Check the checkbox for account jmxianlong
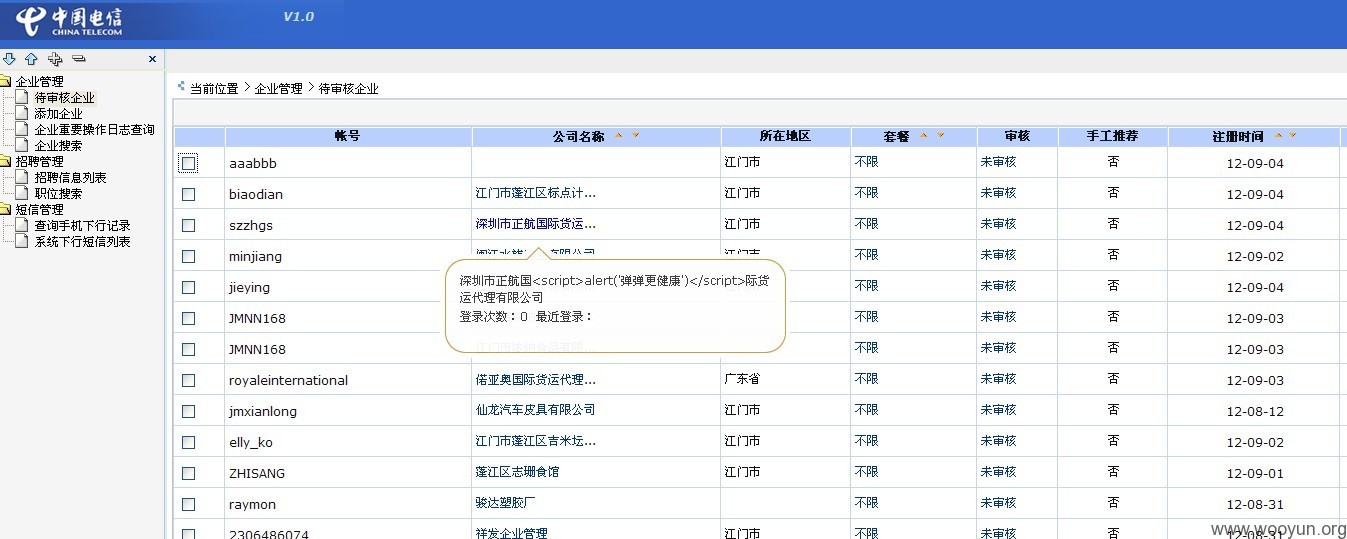Viewport: 1347px width, 539px height. pyautogui.click(x=188, y=411)
